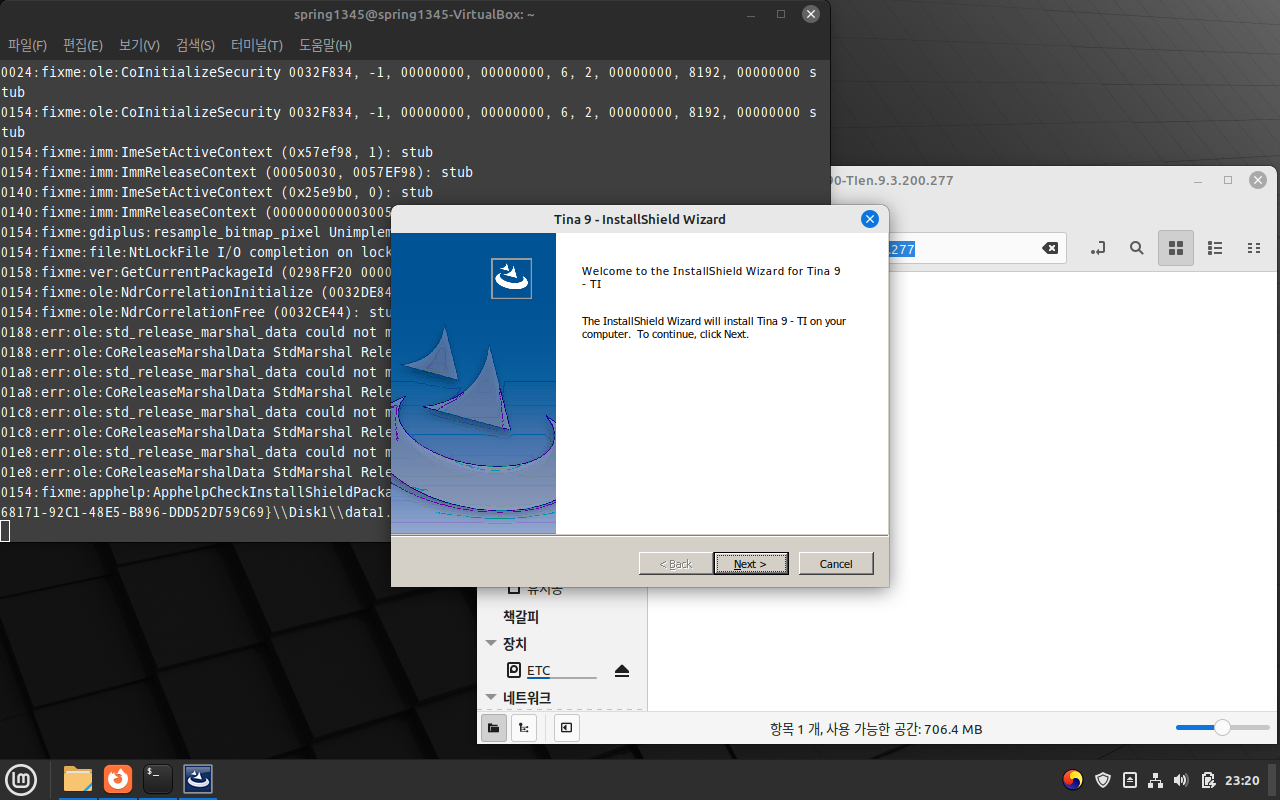Switch file manager to list view
The image size is (1280, 800).
point(1215,248)
